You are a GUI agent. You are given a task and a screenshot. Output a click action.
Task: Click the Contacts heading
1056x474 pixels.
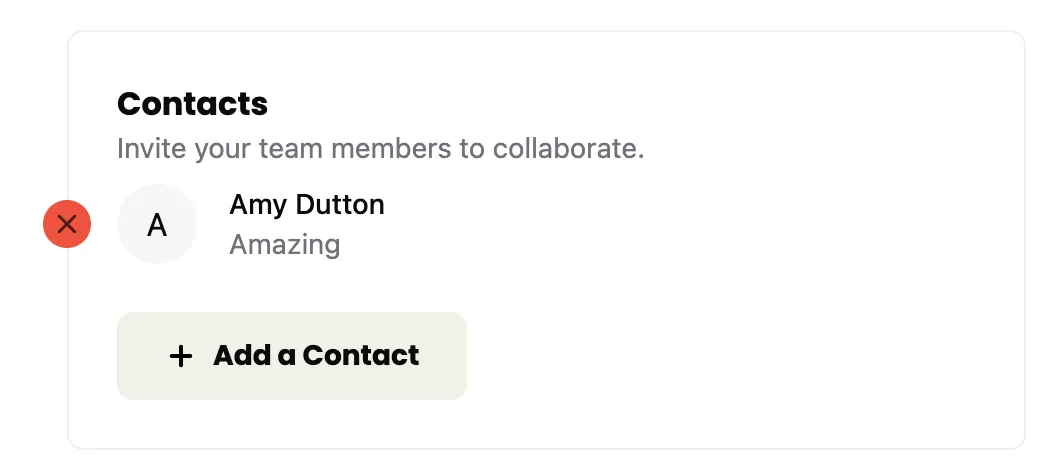point(192,103)
